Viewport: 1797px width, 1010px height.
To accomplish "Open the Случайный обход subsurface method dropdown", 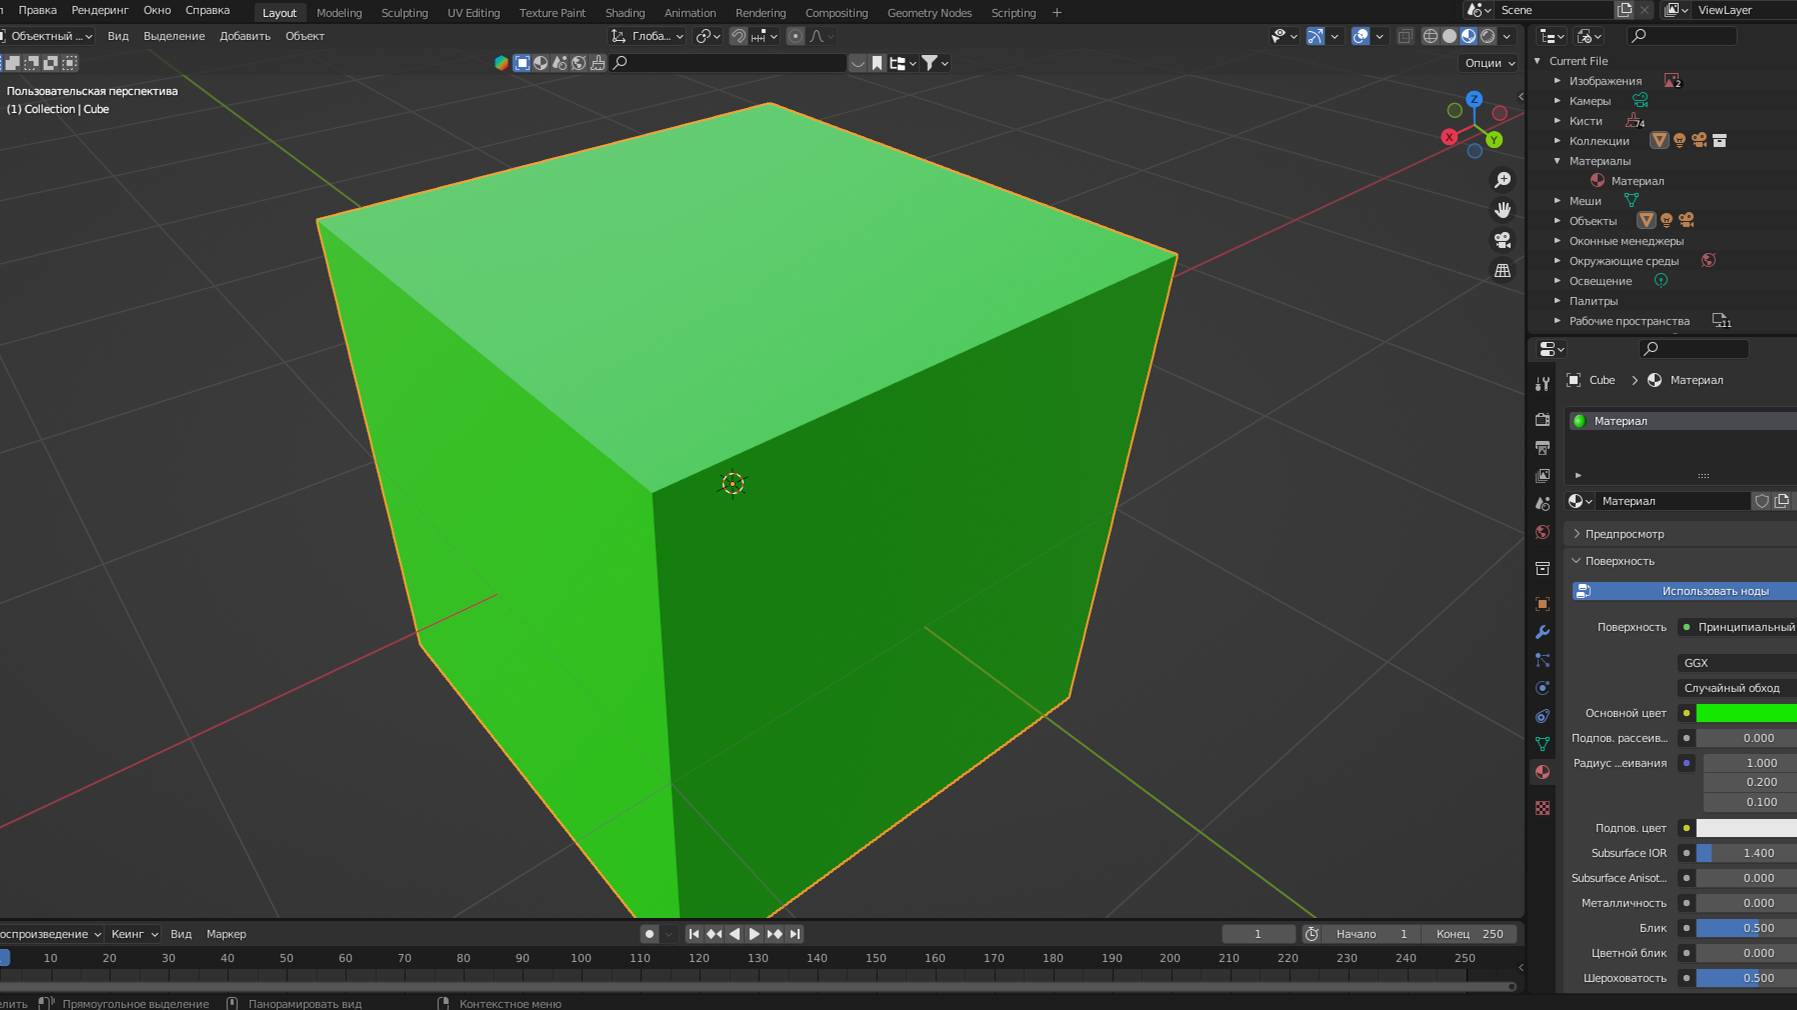I will click(x=1736, y=688).
